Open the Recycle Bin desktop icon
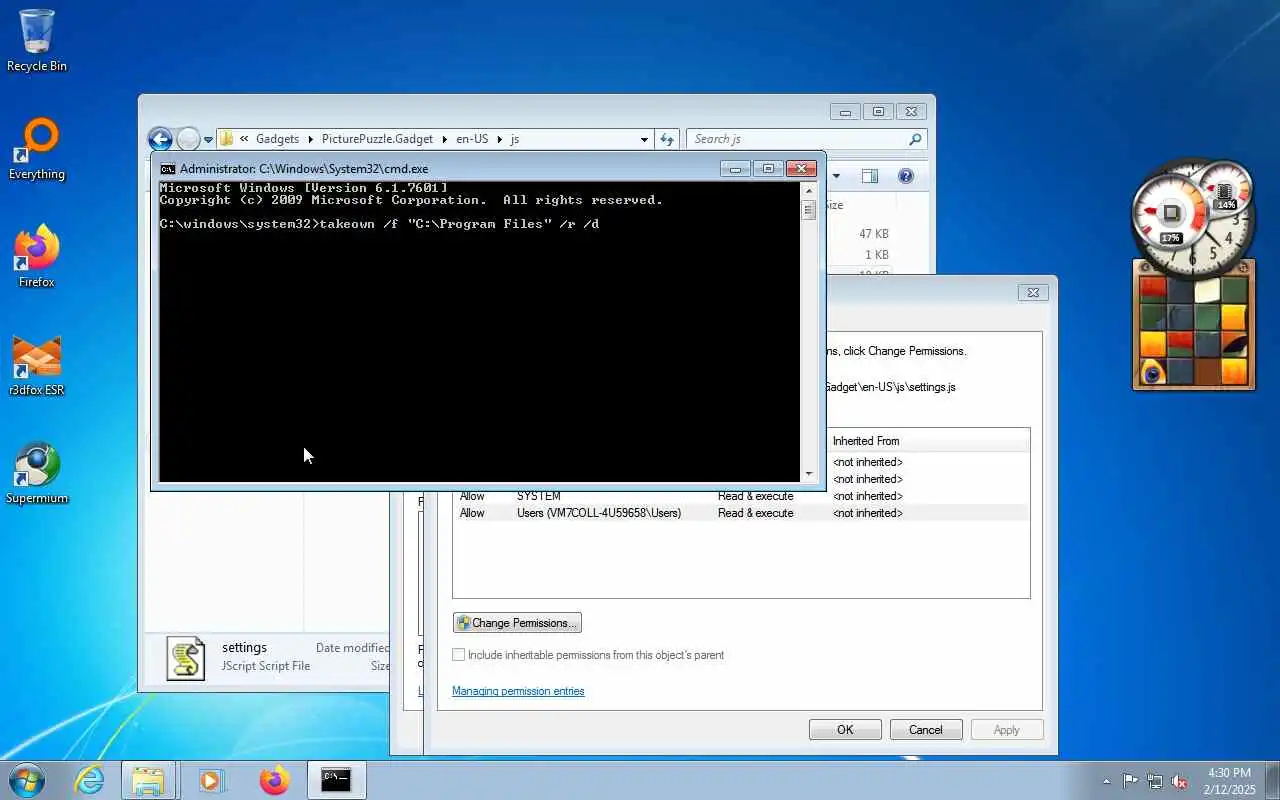 (x=37, y=40)
